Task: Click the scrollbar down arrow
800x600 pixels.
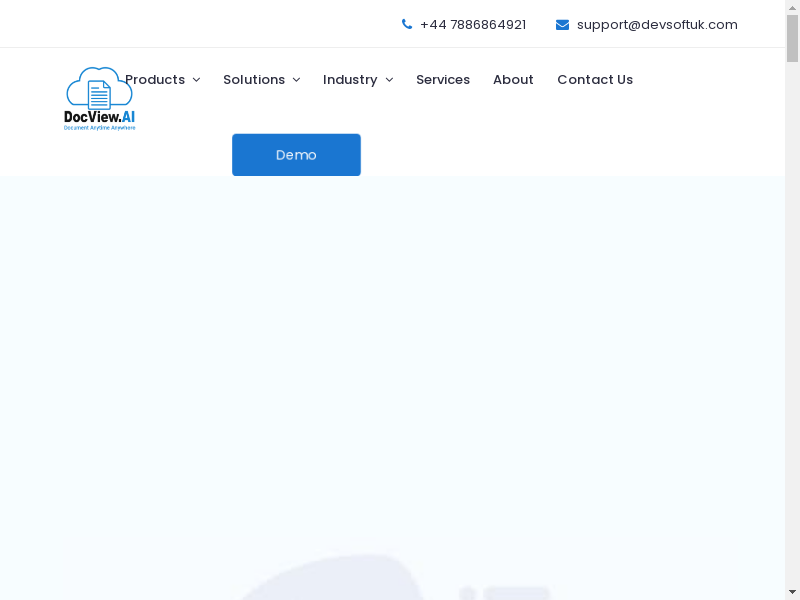Action: tap(792, 592)
